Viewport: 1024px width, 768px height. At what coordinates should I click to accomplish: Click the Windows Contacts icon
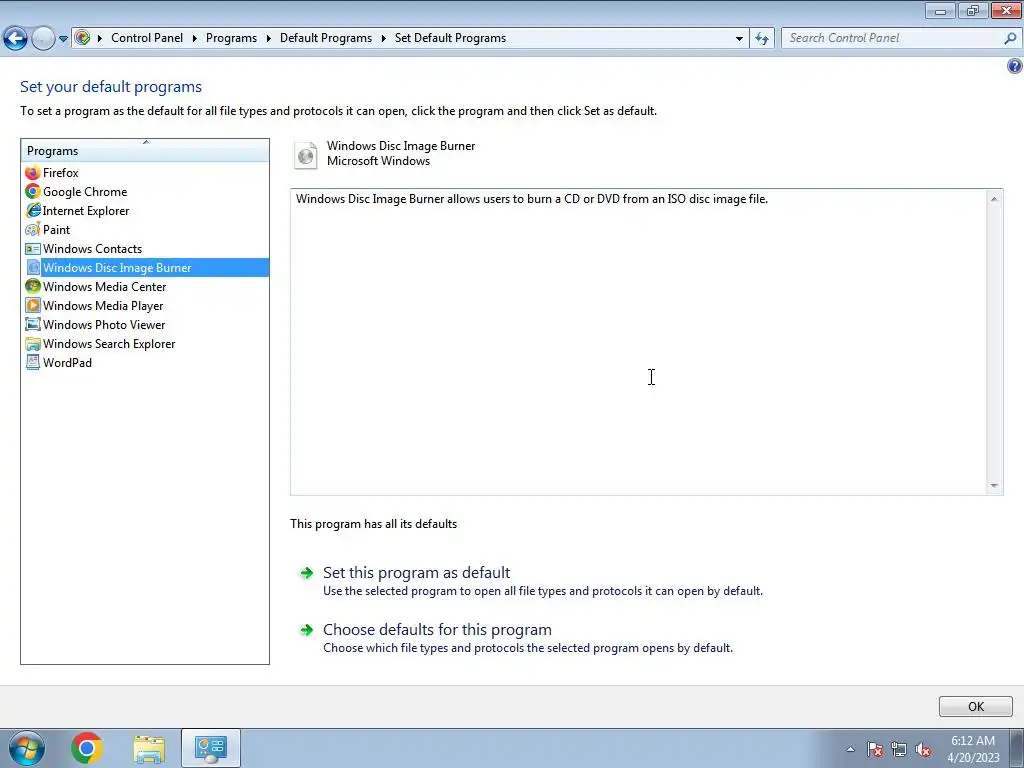click(x=33, y=249)
